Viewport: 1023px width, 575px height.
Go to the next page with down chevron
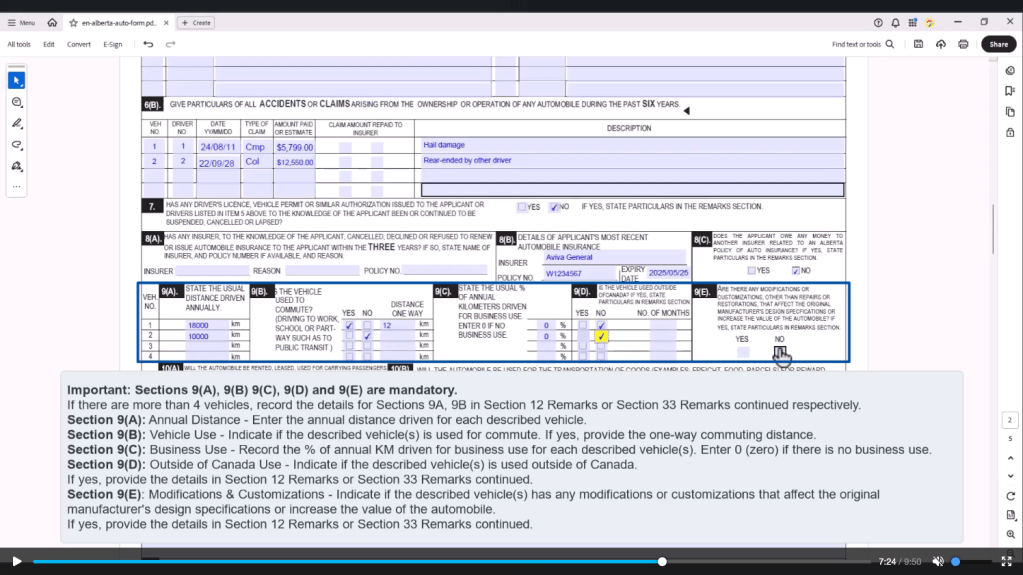[1011, 475]
